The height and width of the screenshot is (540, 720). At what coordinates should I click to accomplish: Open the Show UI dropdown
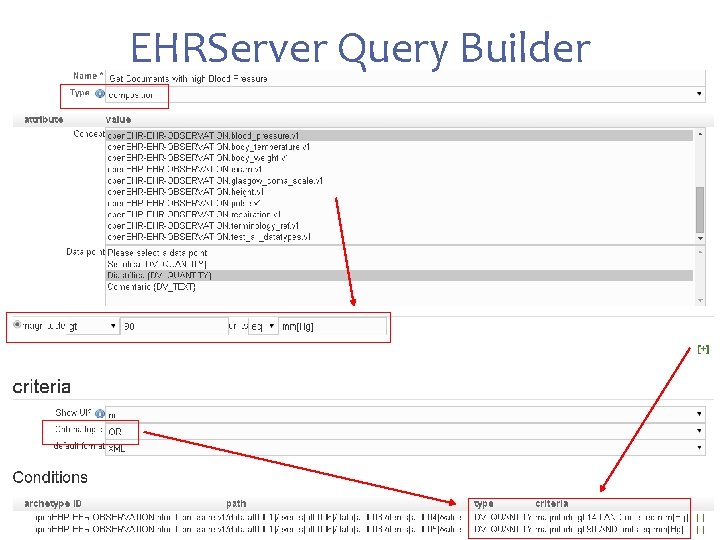coord(405,414)
